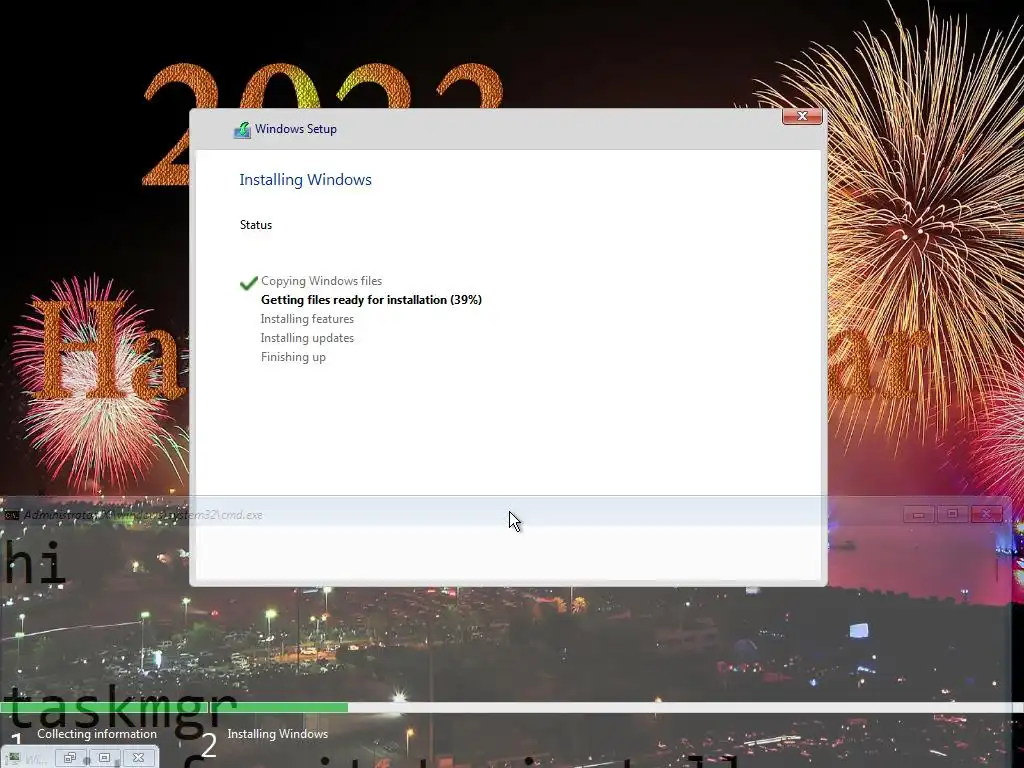The image size is (1024, 768).
Task: Click the green checkmark beside Copying Windows files
Action: 248,283
